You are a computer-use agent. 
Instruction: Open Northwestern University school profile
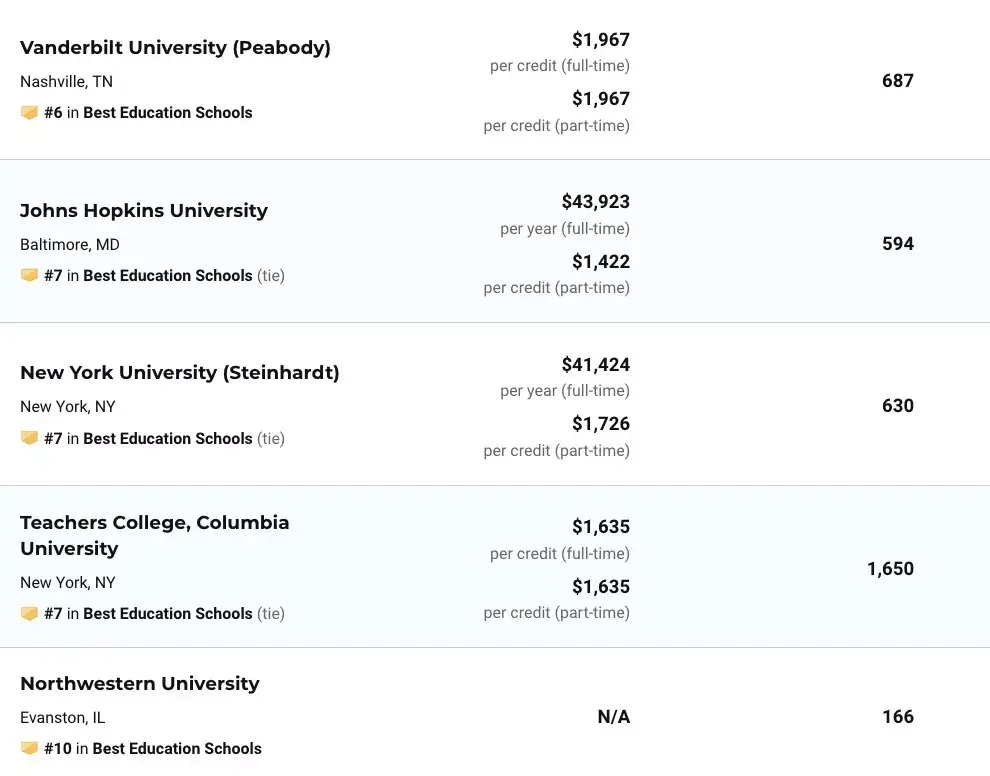[x=140, y=683]
